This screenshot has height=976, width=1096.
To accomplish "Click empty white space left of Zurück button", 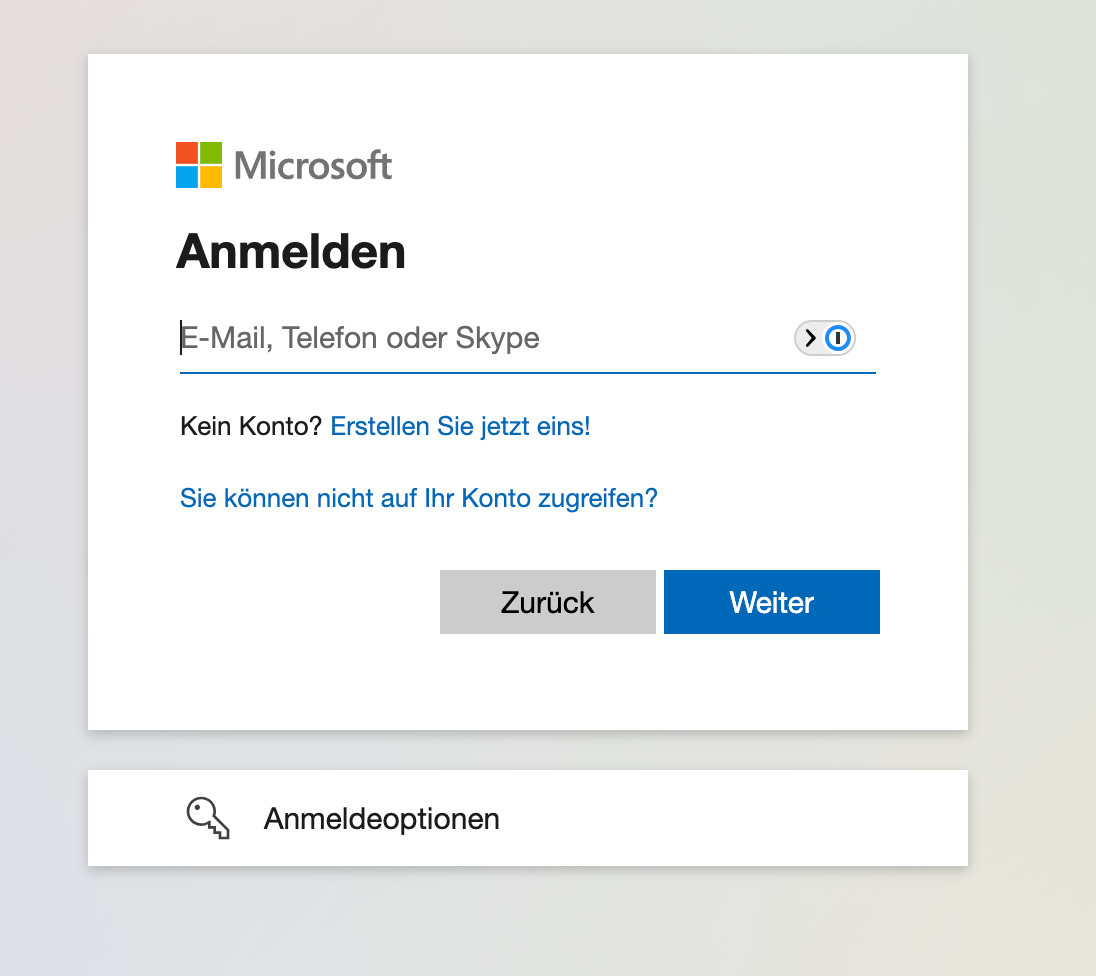I will [x=300, y=602].
